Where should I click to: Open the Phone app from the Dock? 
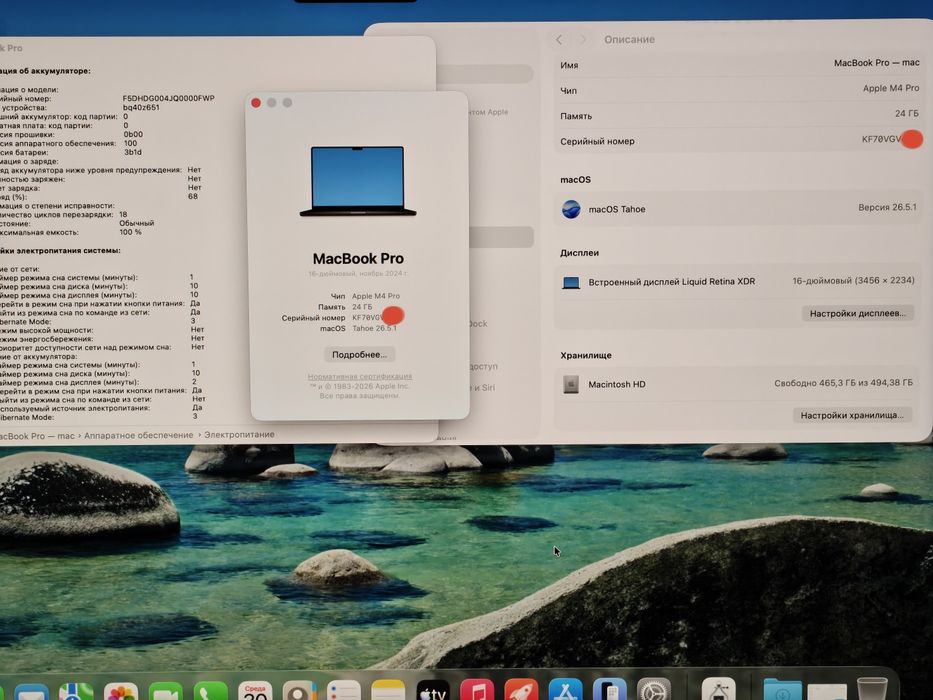[211, 691]
